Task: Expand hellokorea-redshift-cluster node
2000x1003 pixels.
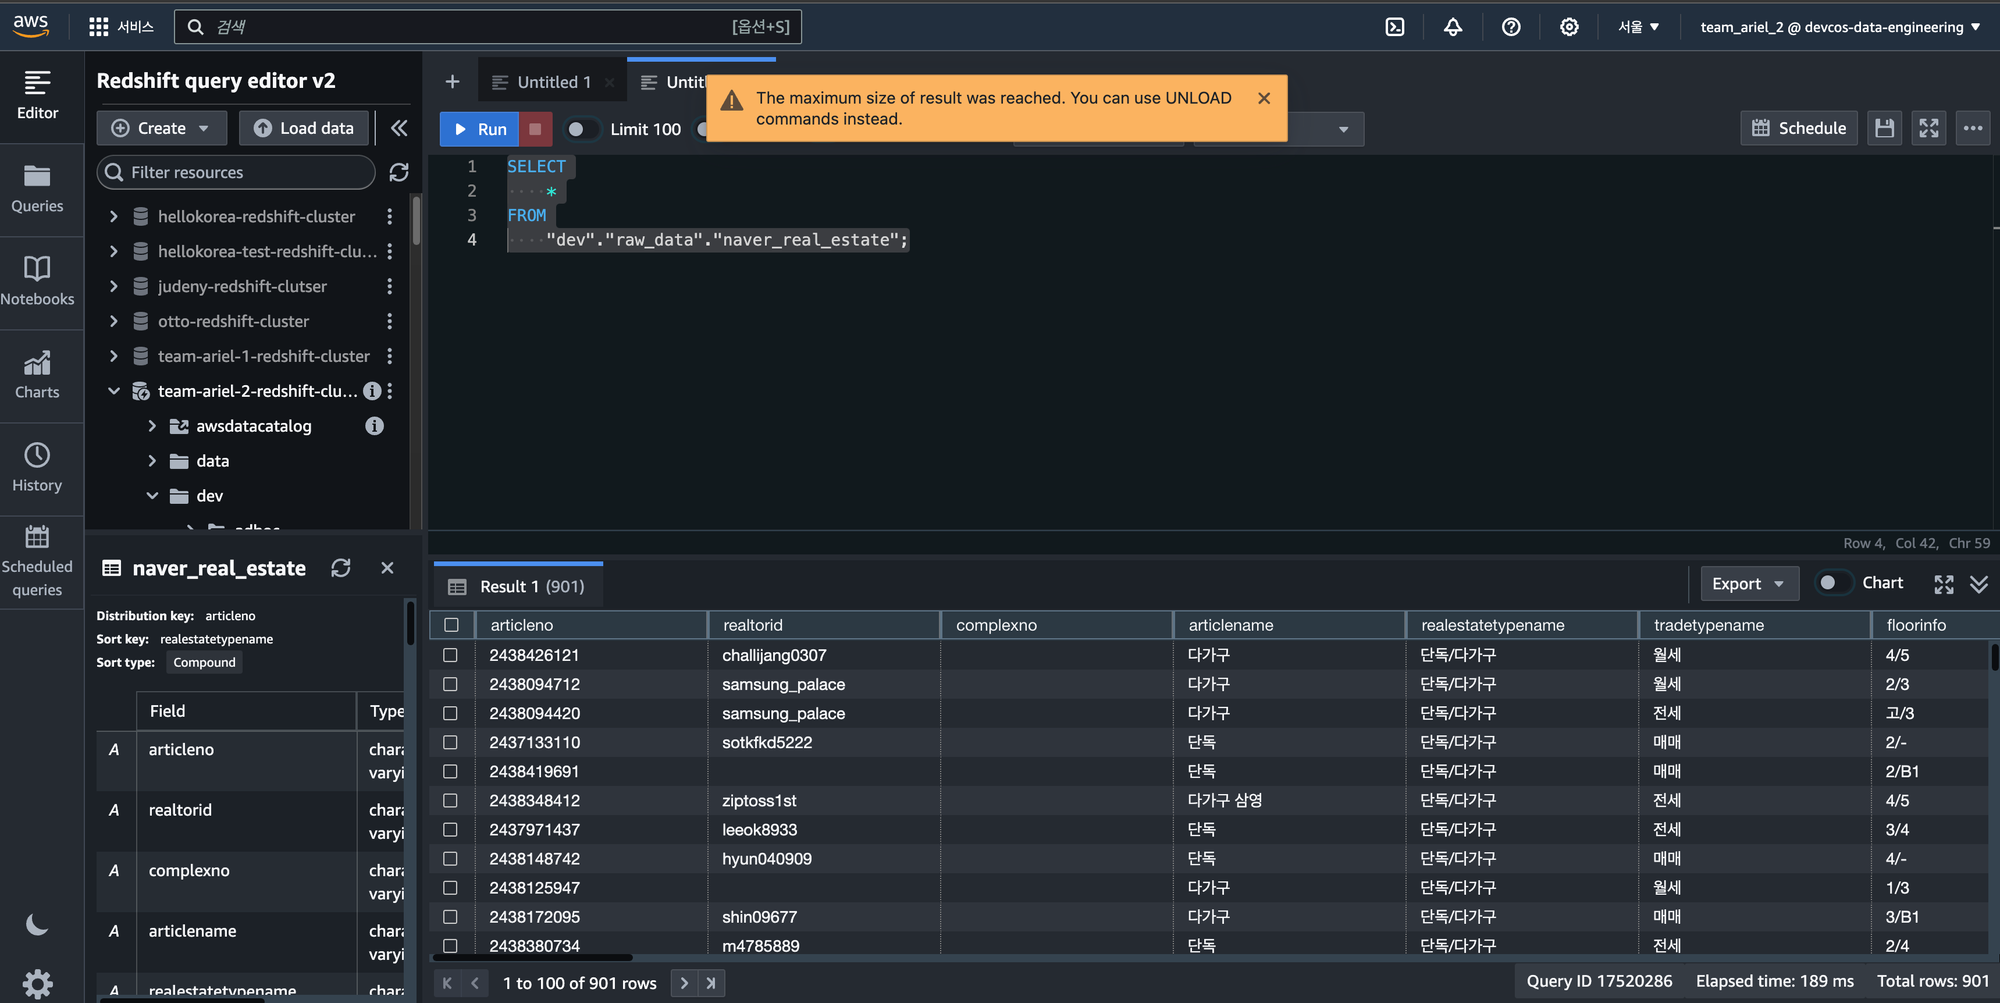Action: click(x=113, y=216)
